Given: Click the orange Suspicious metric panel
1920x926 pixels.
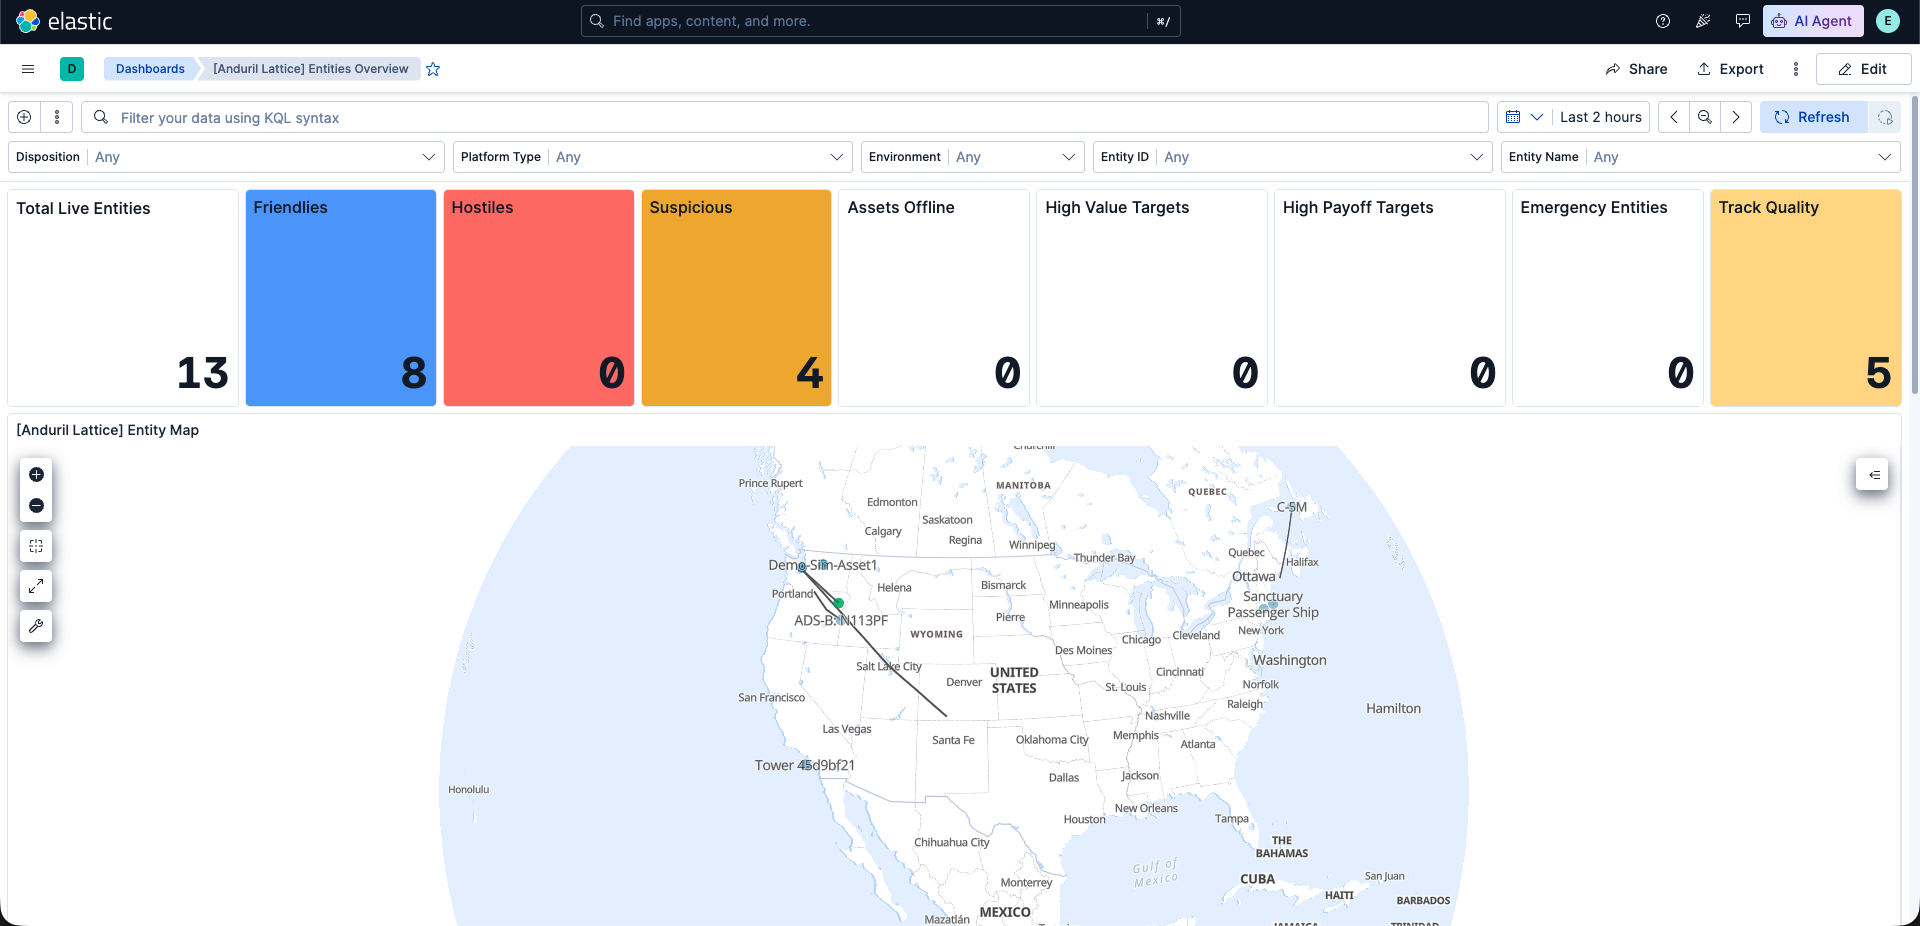Looking at the screenshot, I should [737, 298].
